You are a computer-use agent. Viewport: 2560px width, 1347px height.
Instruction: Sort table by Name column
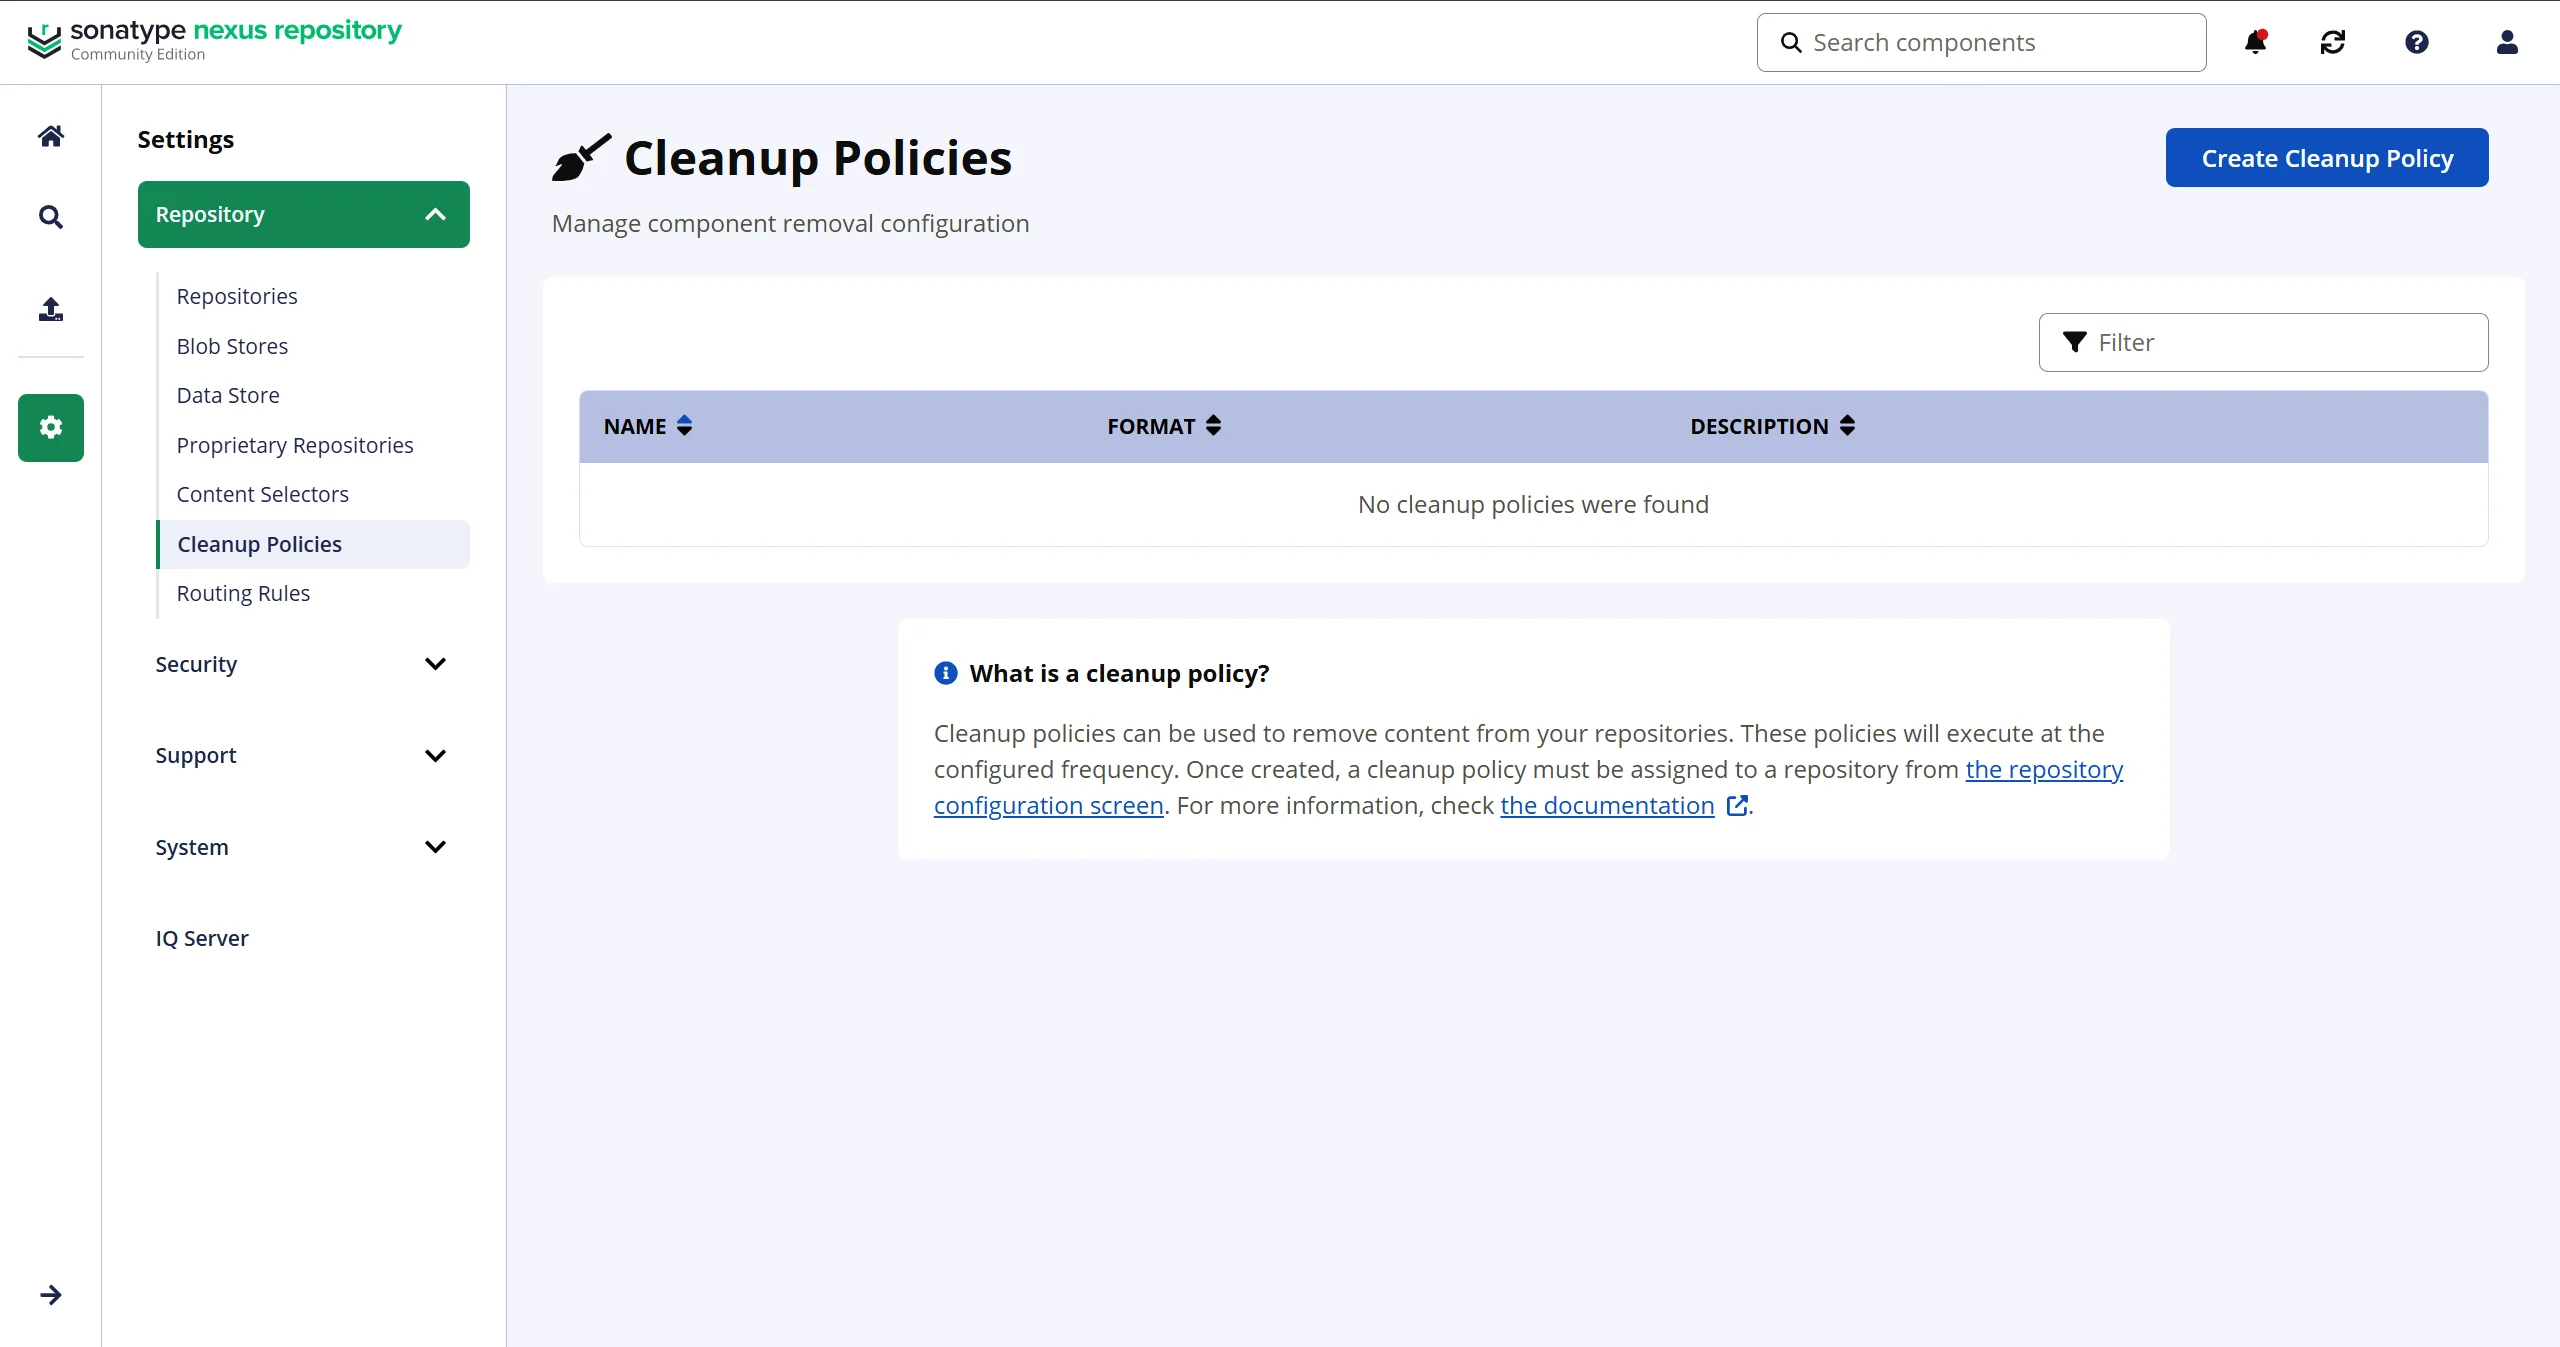(648, 426)
